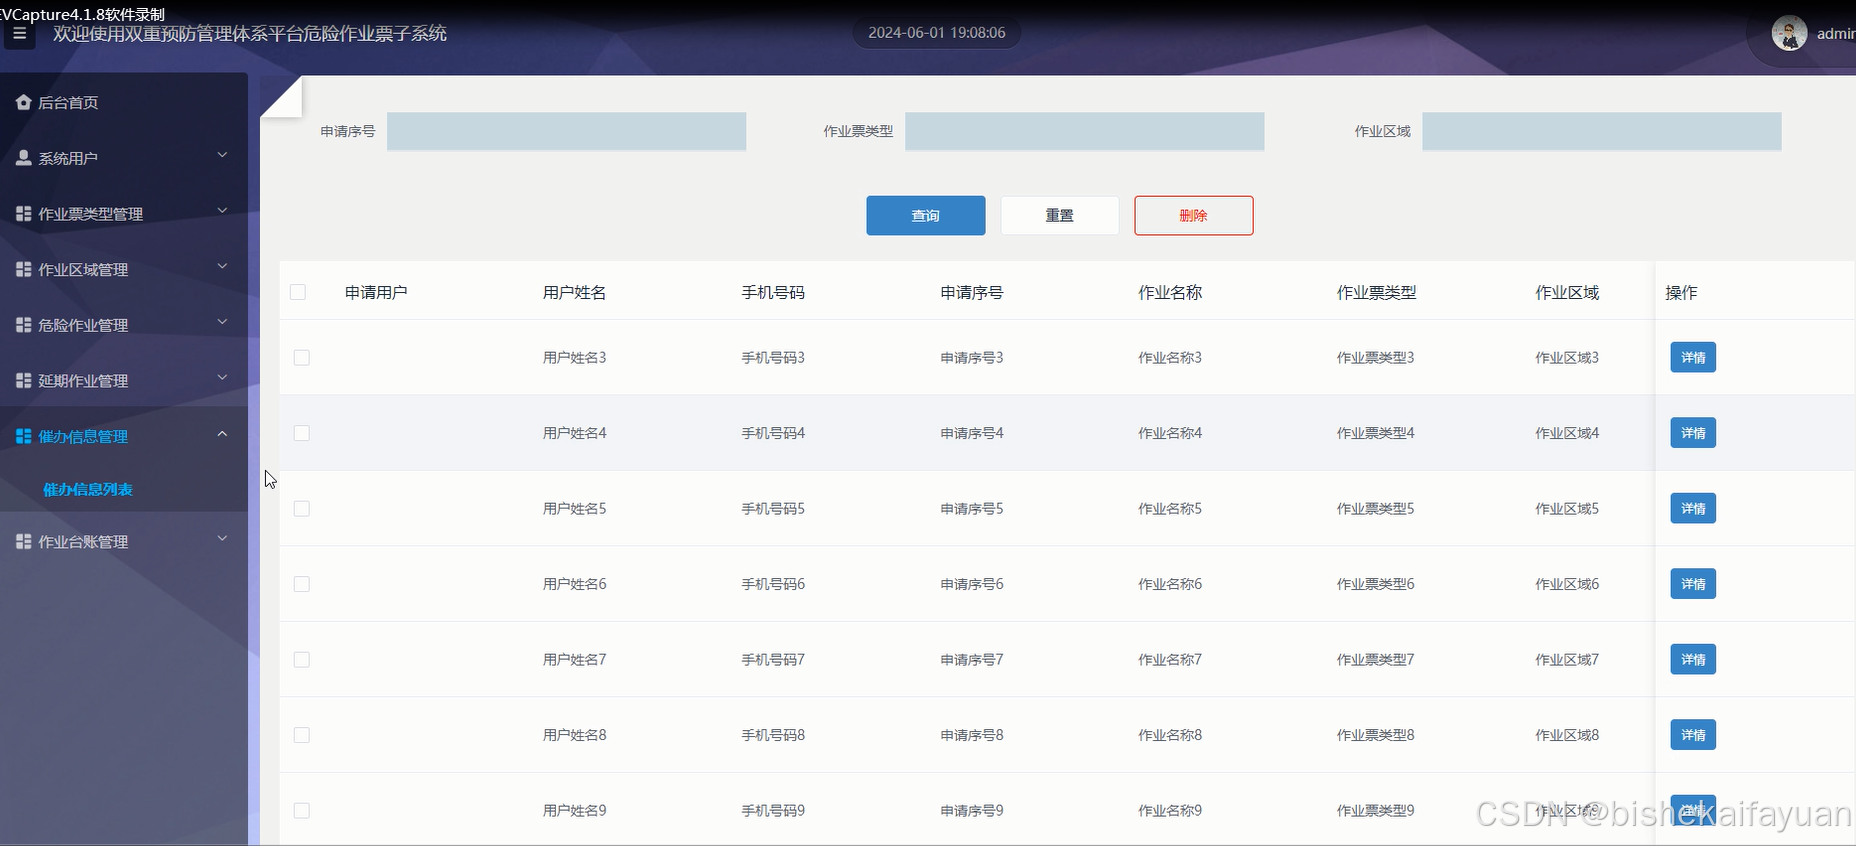Focus the 作业区域 search field
The image size is (1856, 846).
point(1601,131)
